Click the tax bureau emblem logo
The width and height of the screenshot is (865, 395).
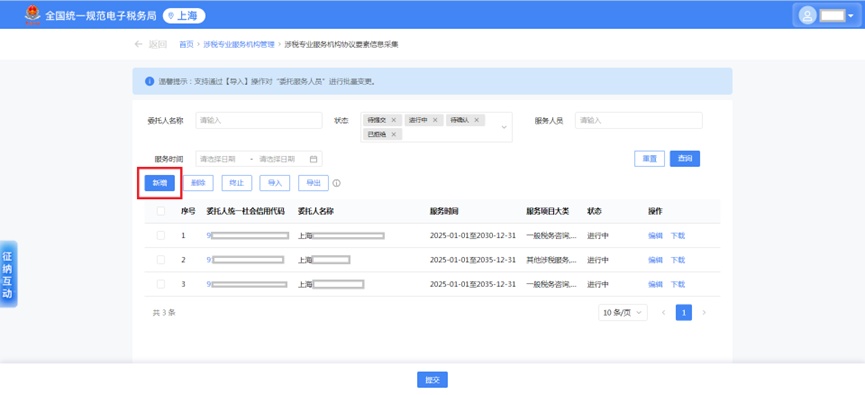(33, 15)
